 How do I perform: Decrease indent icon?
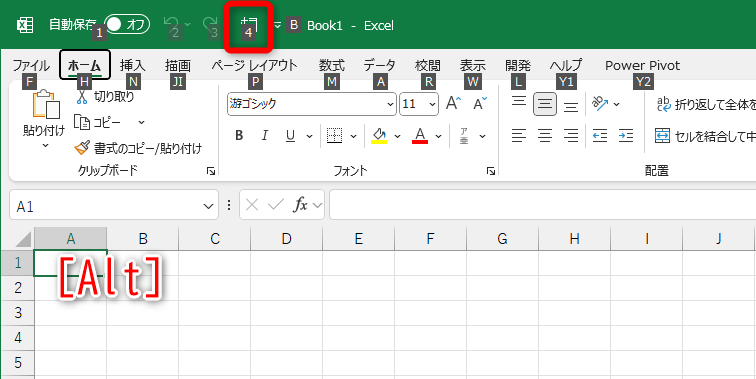600,136
